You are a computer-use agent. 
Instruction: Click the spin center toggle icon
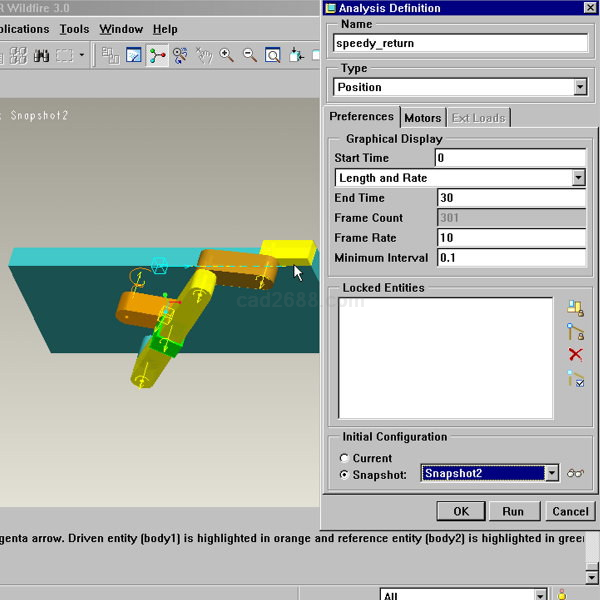(x=157, y=56)
